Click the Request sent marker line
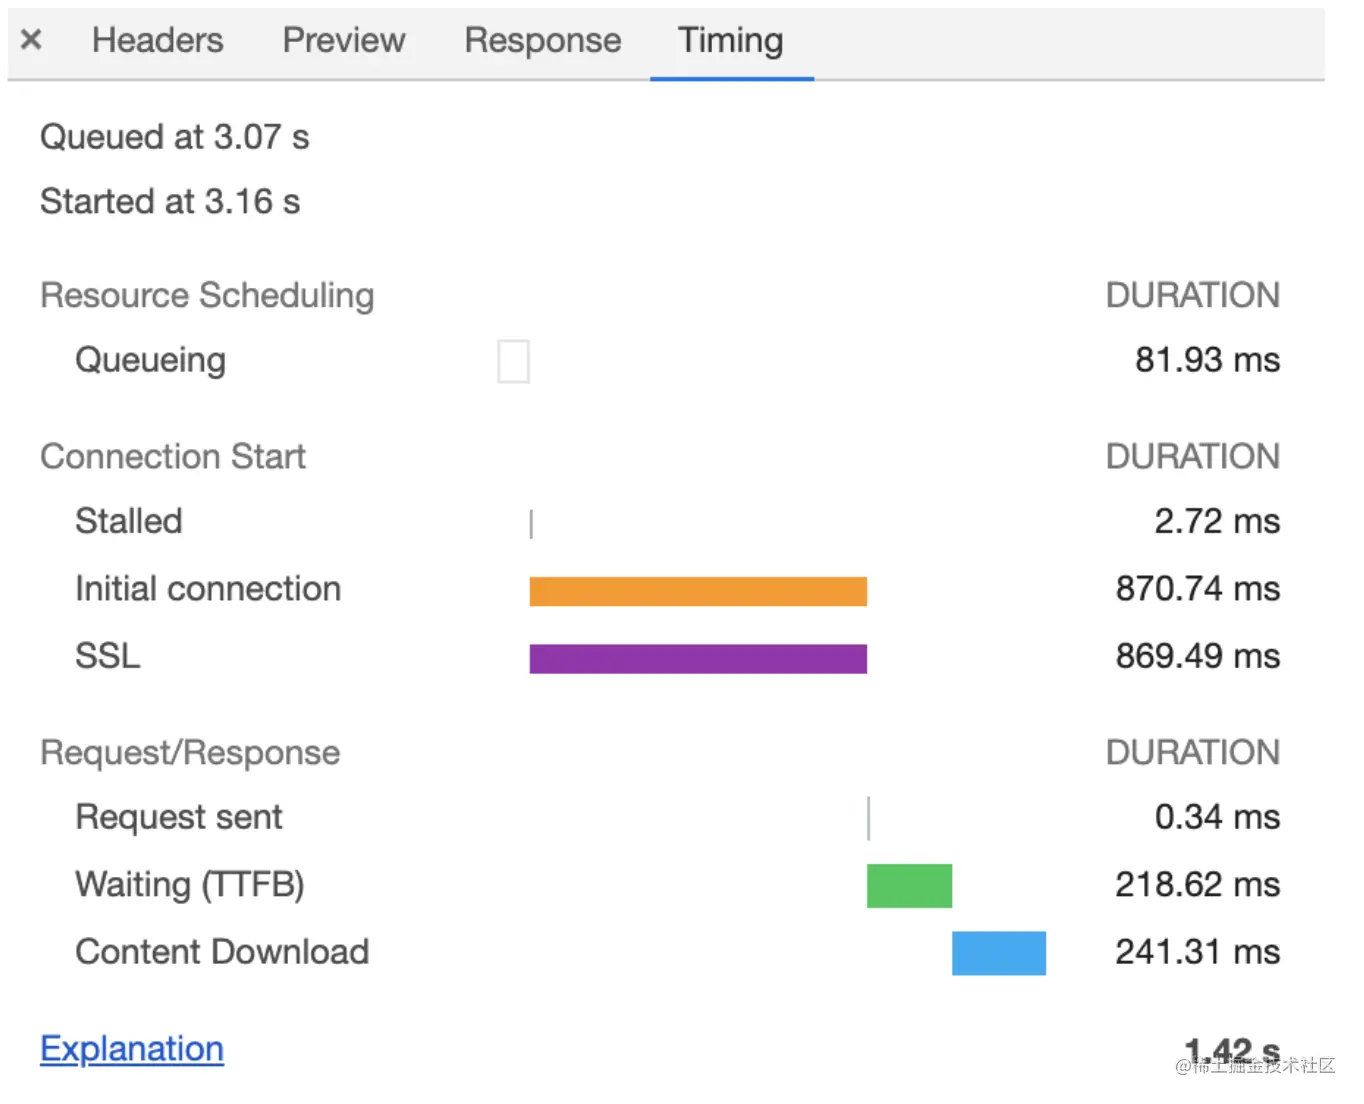Viewport: 1364px width, 1104px height. click(868, 818)
